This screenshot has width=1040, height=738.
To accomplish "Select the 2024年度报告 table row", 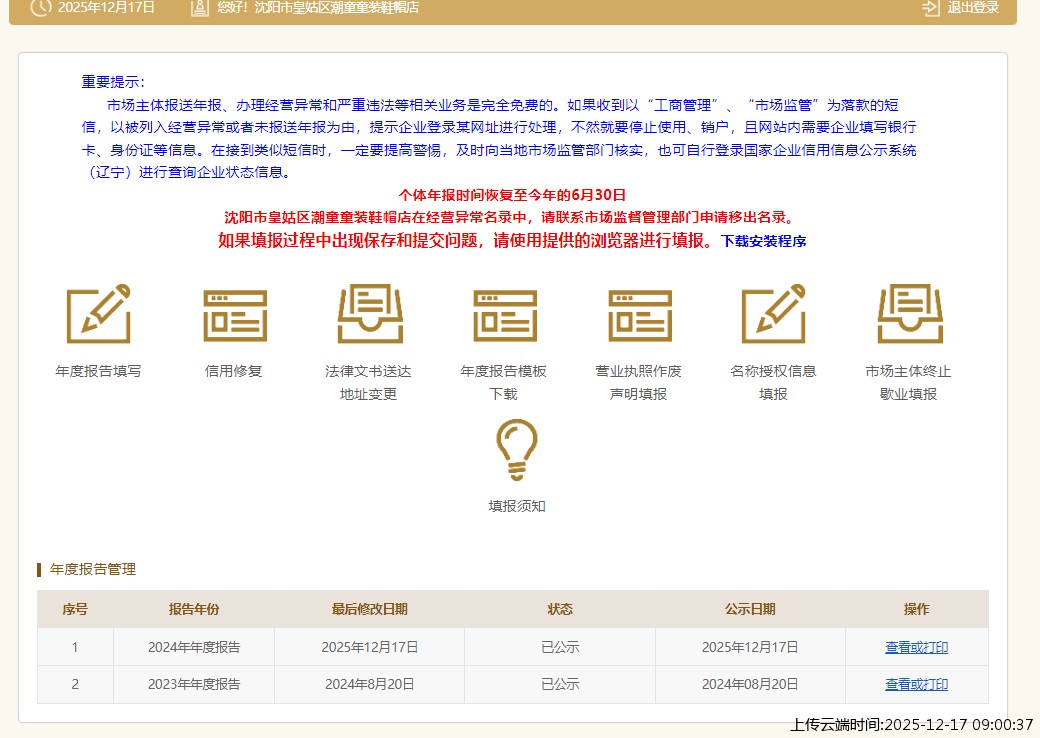I will click(x=400, y=647).
